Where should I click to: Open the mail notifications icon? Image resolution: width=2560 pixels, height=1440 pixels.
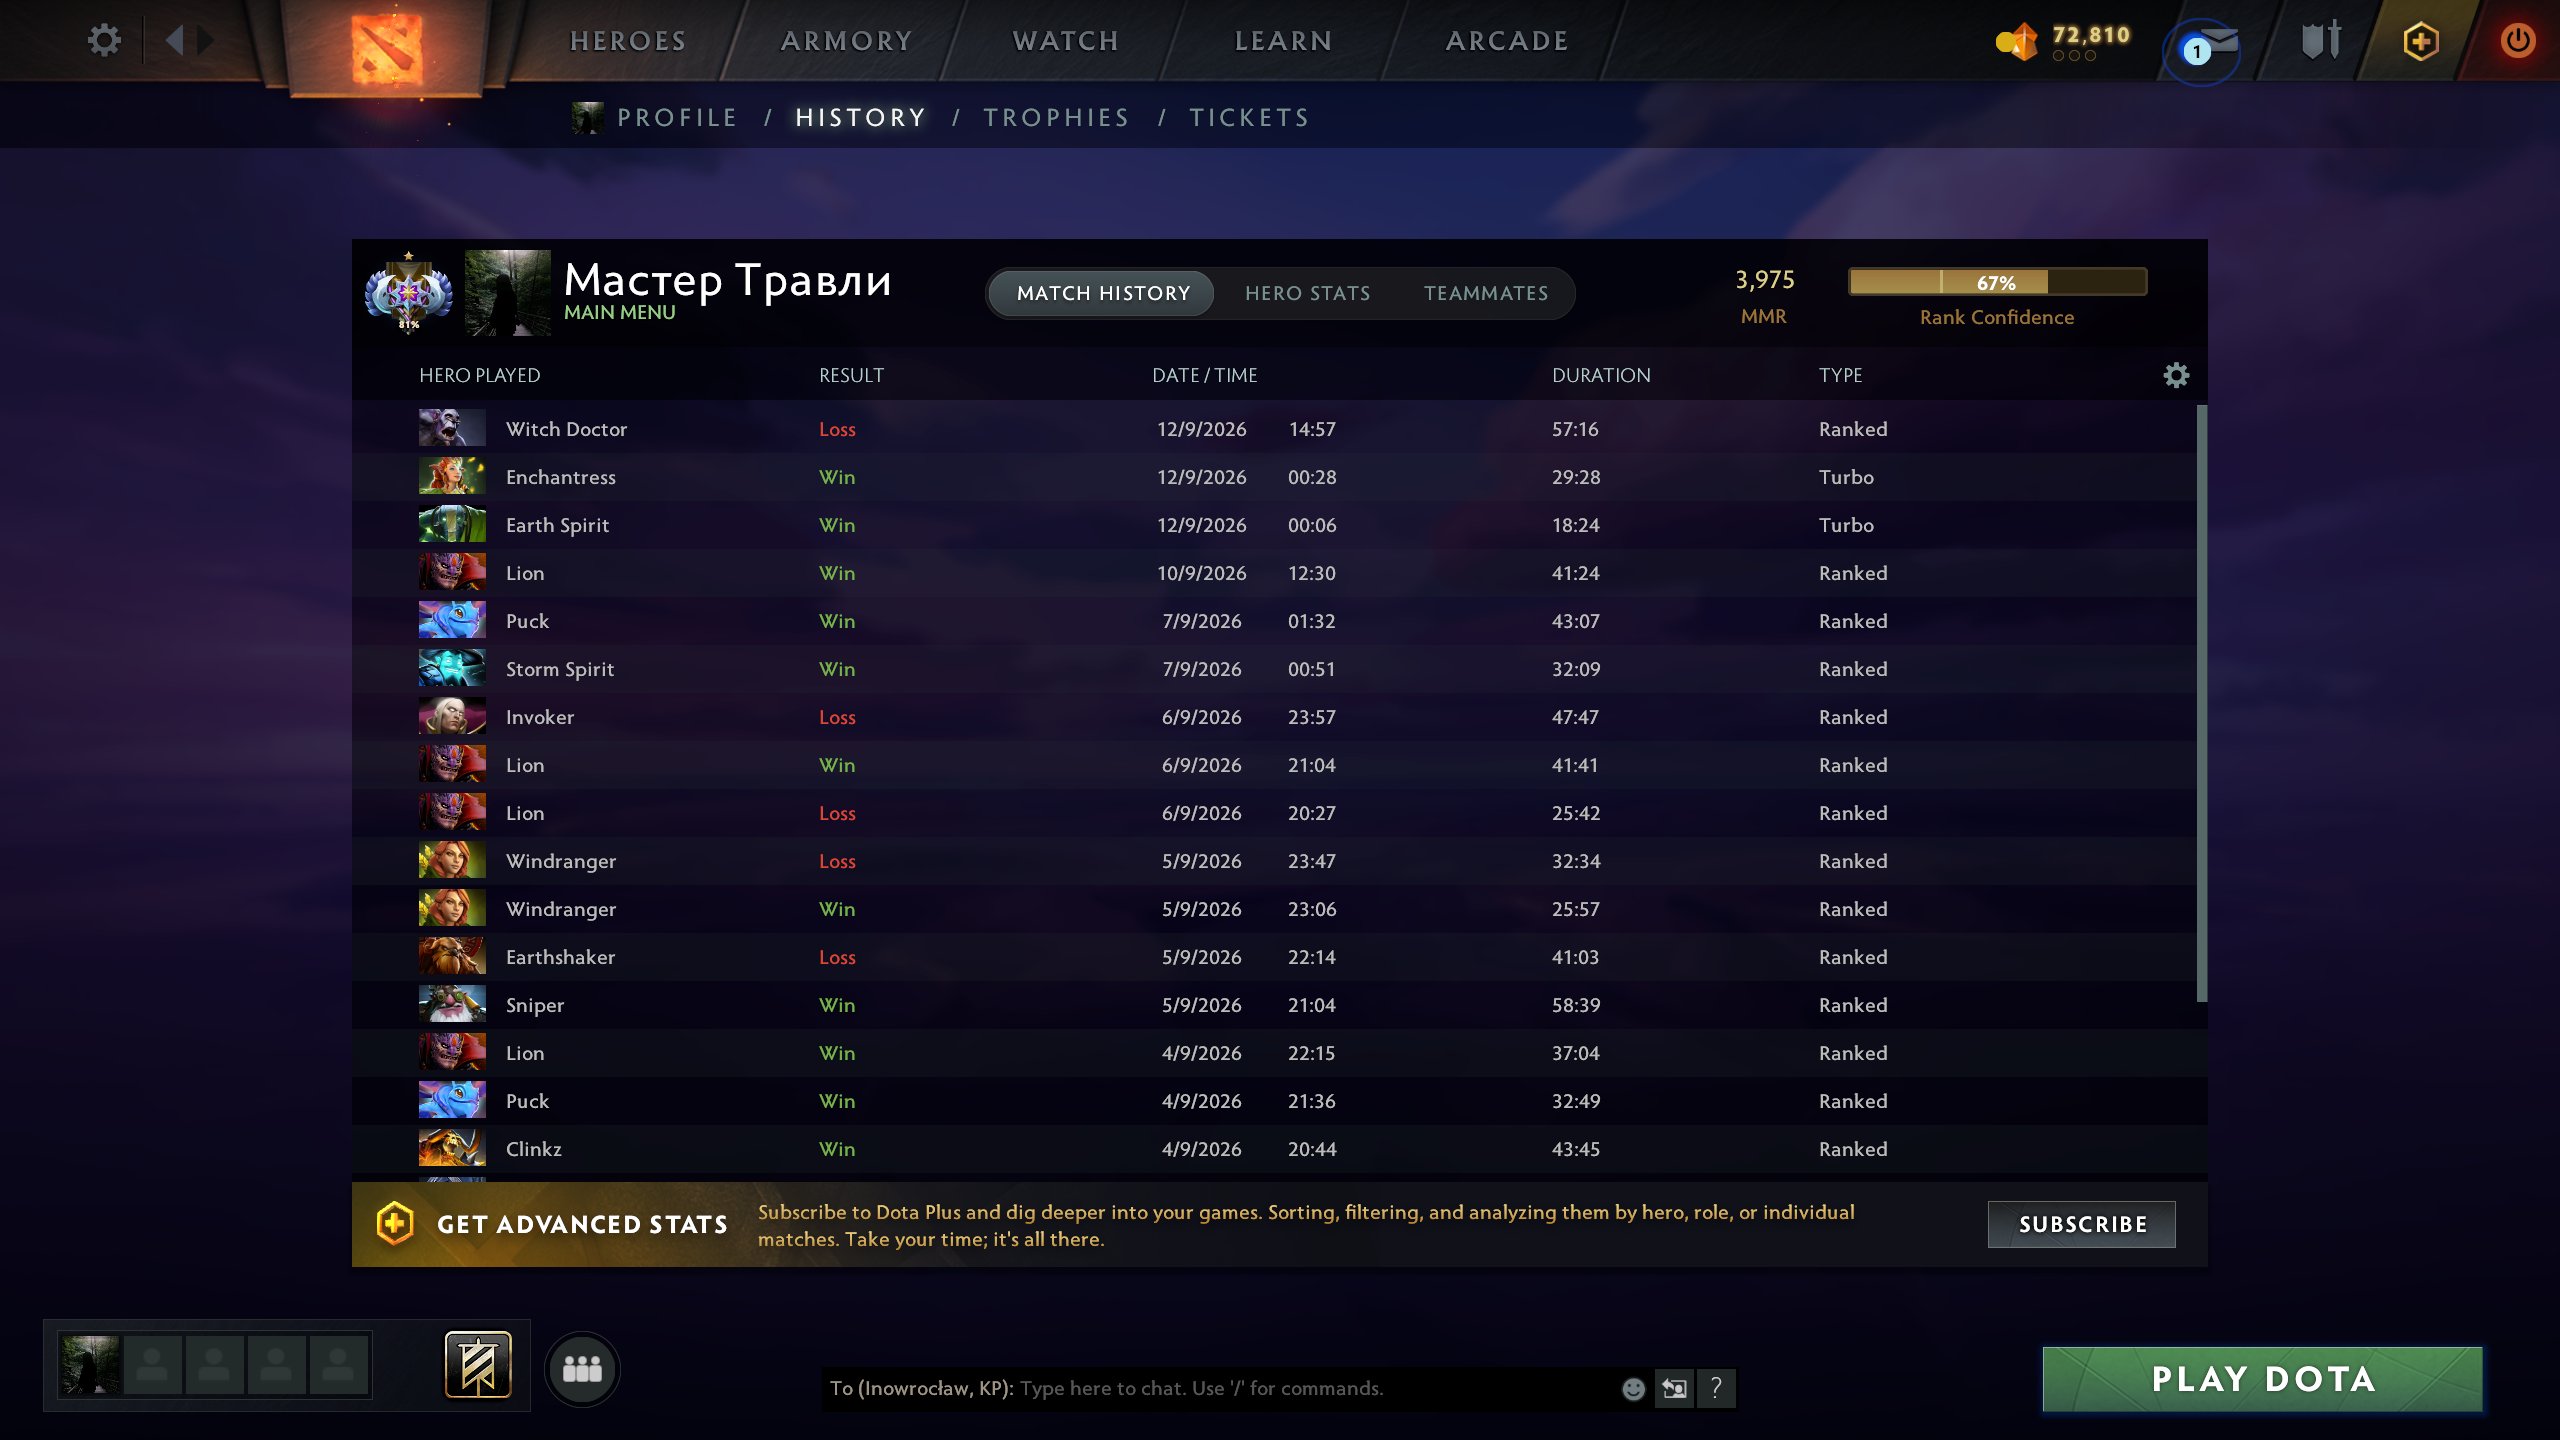(x=2204, y=47)
